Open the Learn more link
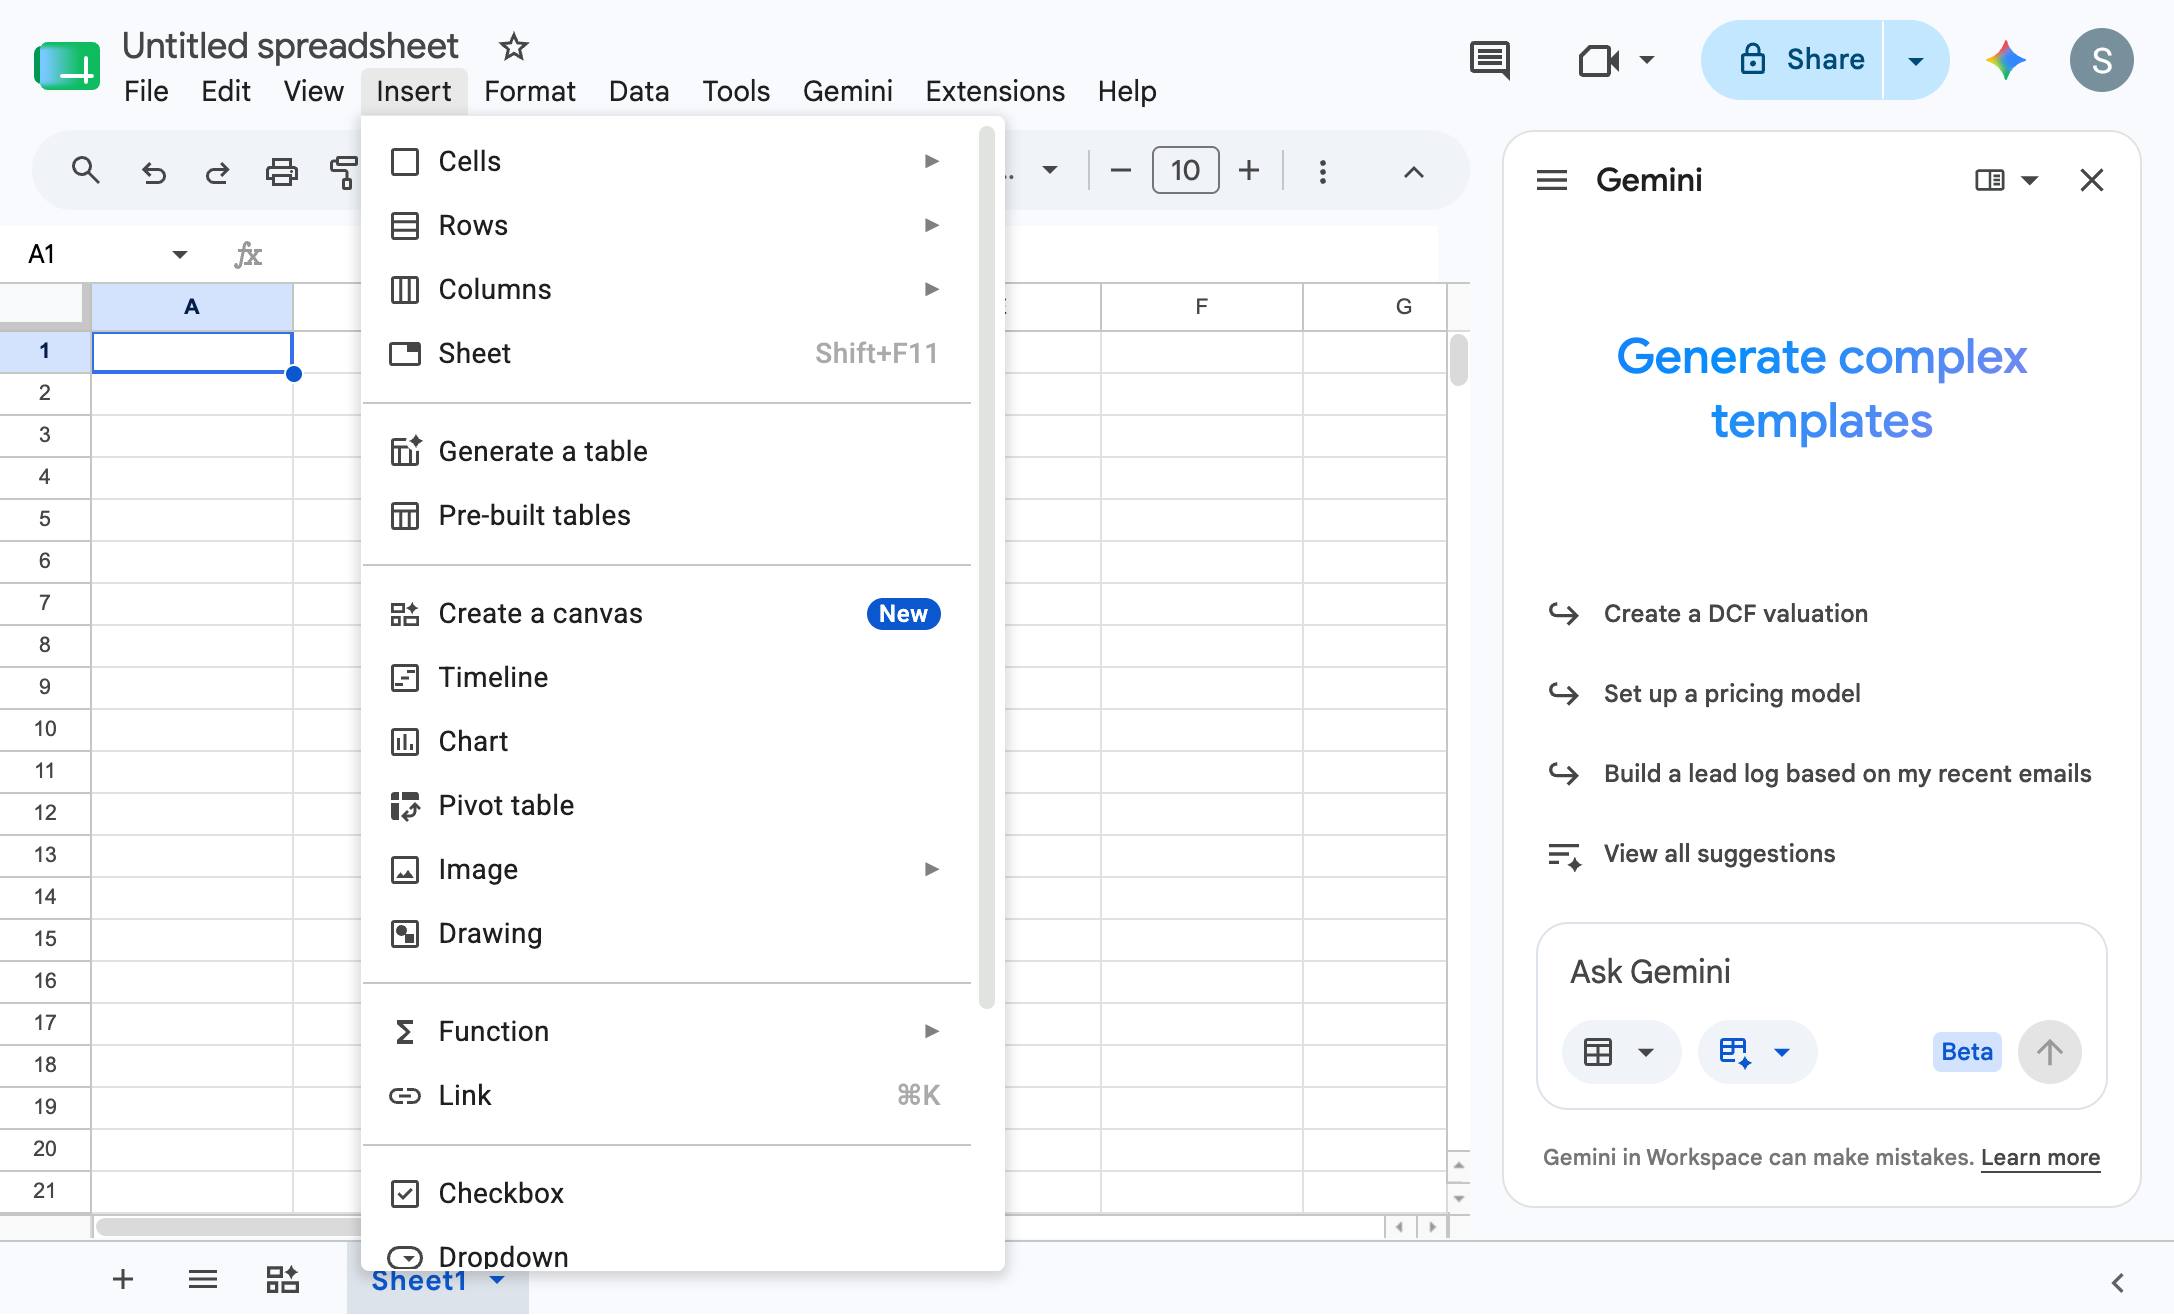The image size is (2174, 1315). coord(2040,1157)
